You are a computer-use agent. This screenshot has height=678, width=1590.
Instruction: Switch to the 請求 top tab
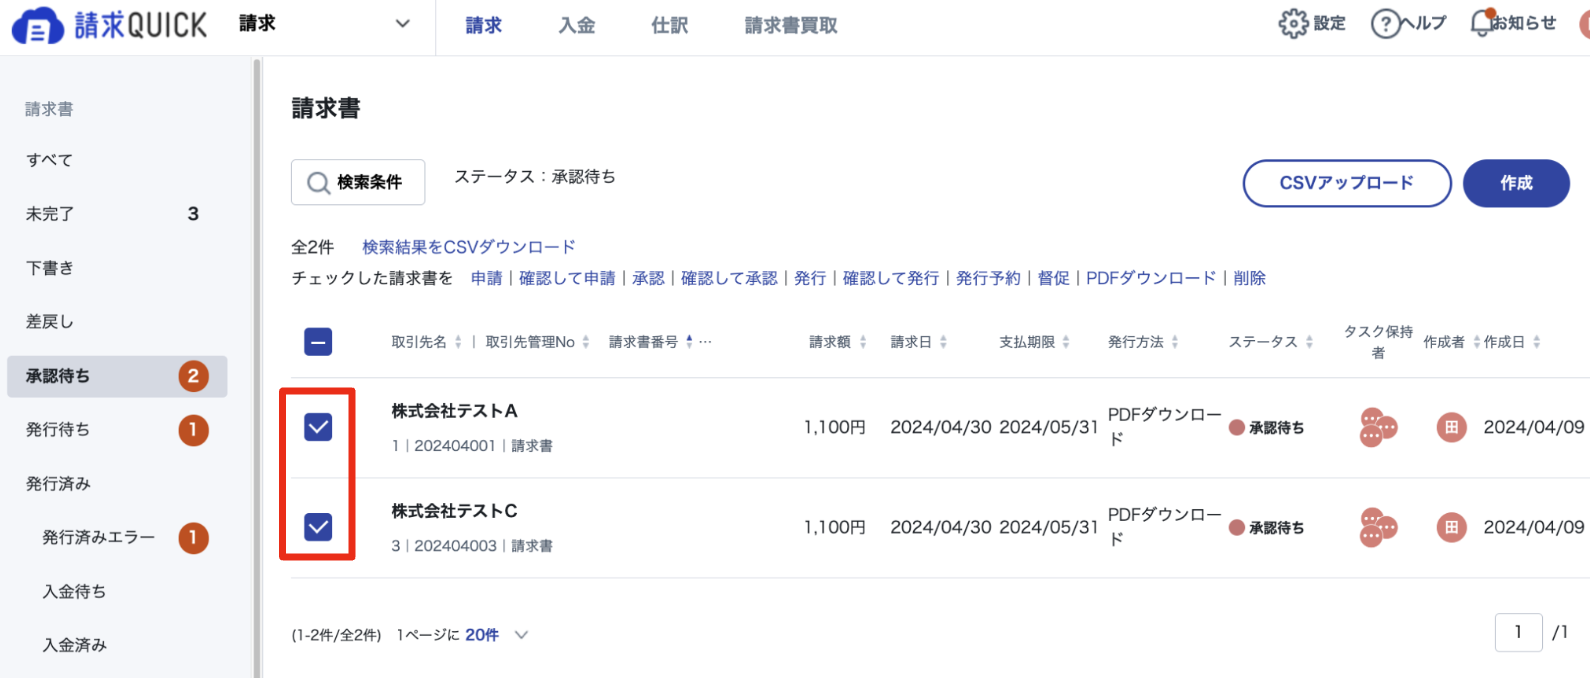pyautogui.click(x=484, y=25)
